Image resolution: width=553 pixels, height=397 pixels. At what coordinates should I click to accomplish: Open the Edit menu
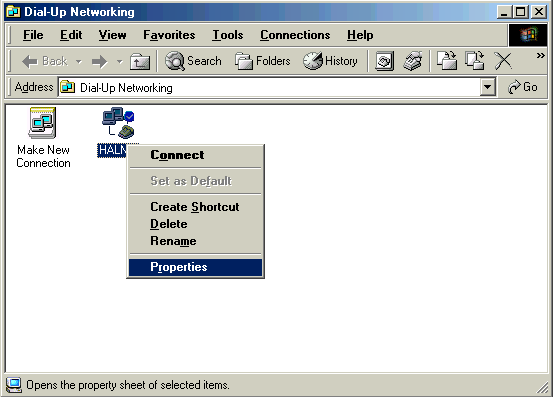click(x=71, y=35)
